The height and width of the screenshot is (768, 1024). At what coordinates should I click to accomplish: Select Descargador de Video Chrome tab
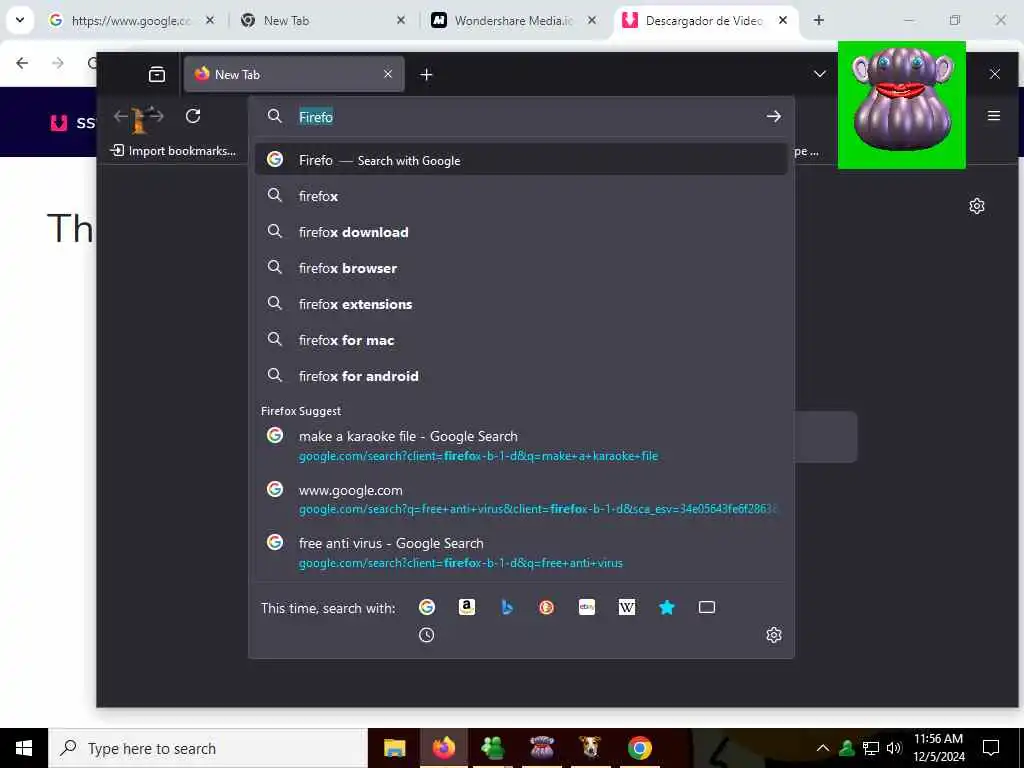705,20
